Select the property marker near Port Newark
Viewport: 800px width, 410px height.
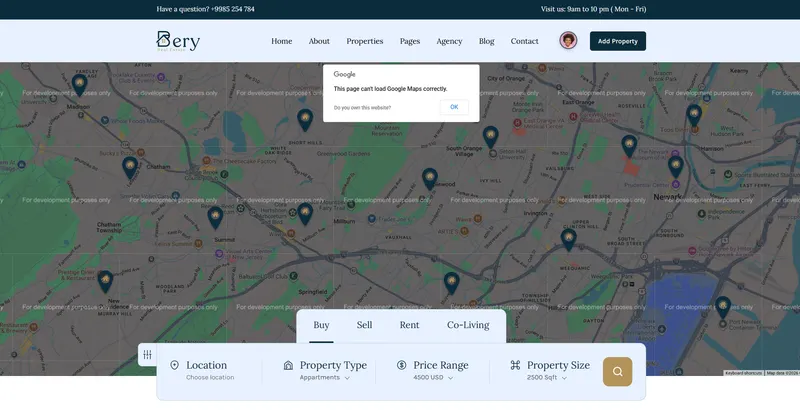pyautogui.click(x=722, y=308)
